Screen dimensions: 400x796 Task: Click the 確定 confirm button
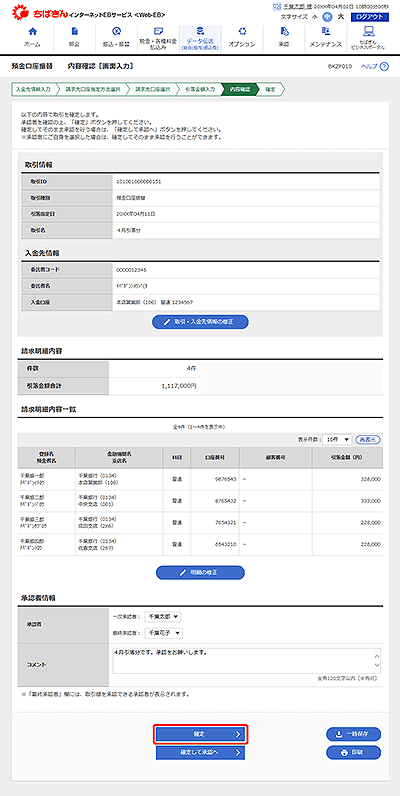point(201,734)
